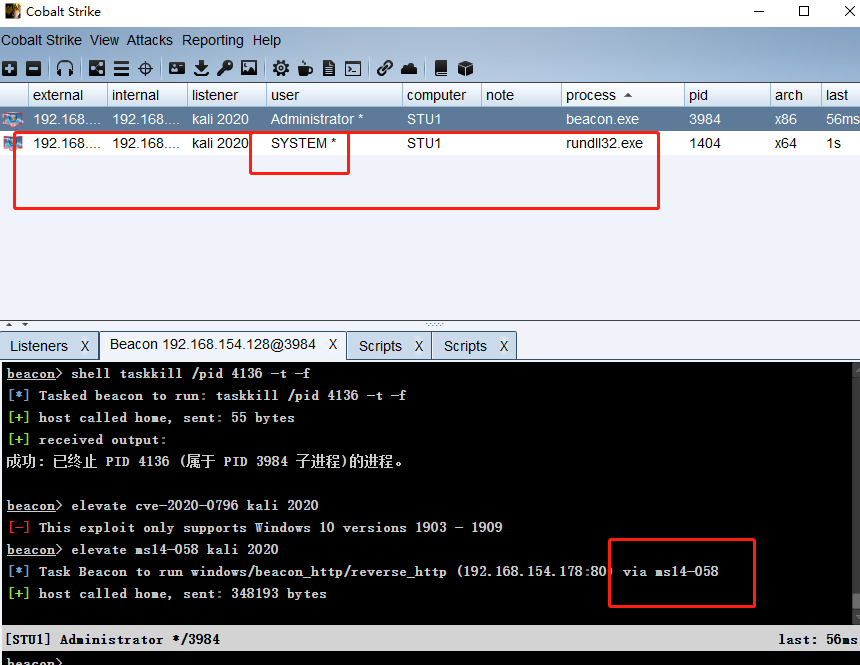The height and width of the screenshot is (665, 860).
Task: Close the Beacon 192.168.154.128@3984 tab
Action: pos(333,345)
